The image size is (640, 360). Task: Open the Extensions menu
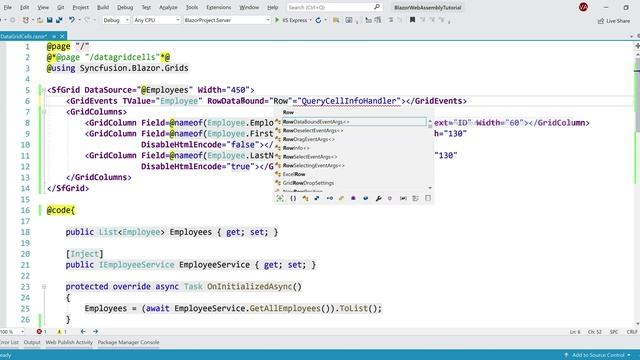click(x=218, y=7)
